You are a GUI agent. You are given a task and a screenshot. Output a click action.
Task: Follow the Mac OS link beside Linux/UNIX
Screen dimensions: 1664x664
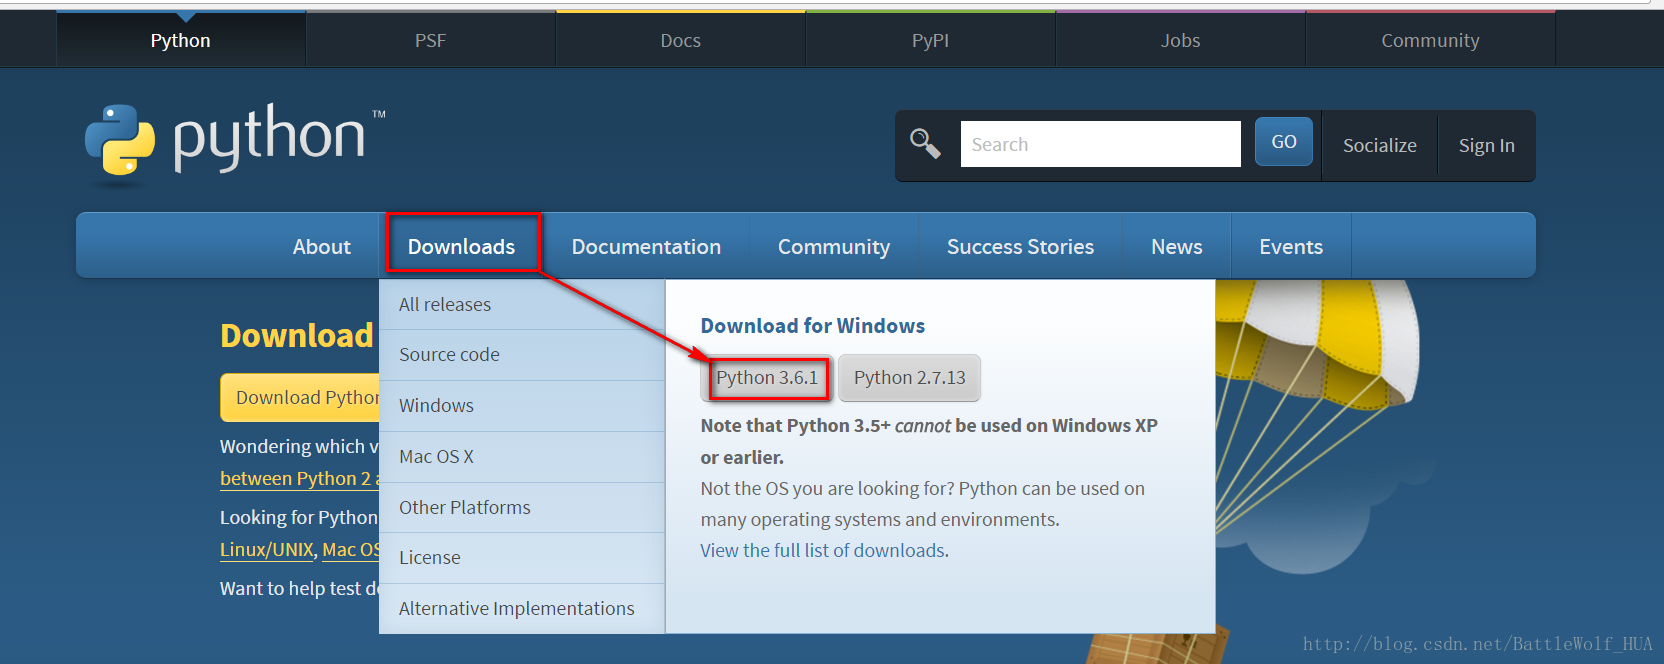click(x=351, y=550)
